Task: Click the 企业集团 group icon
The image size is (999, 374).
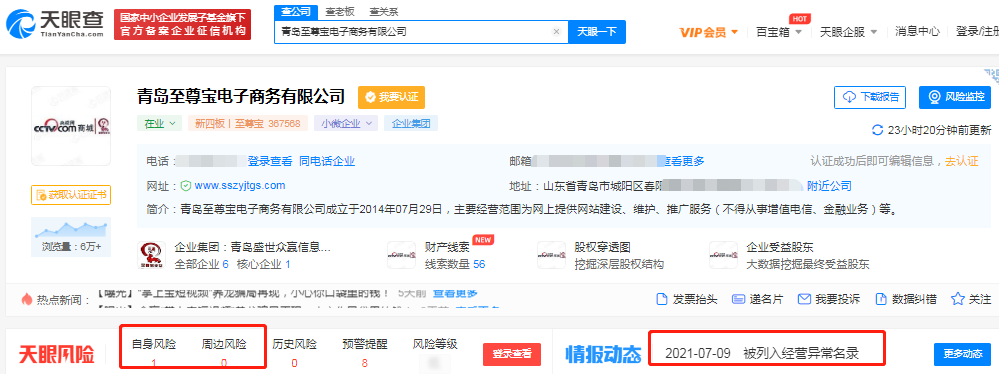Action: (x=152, y=255)
